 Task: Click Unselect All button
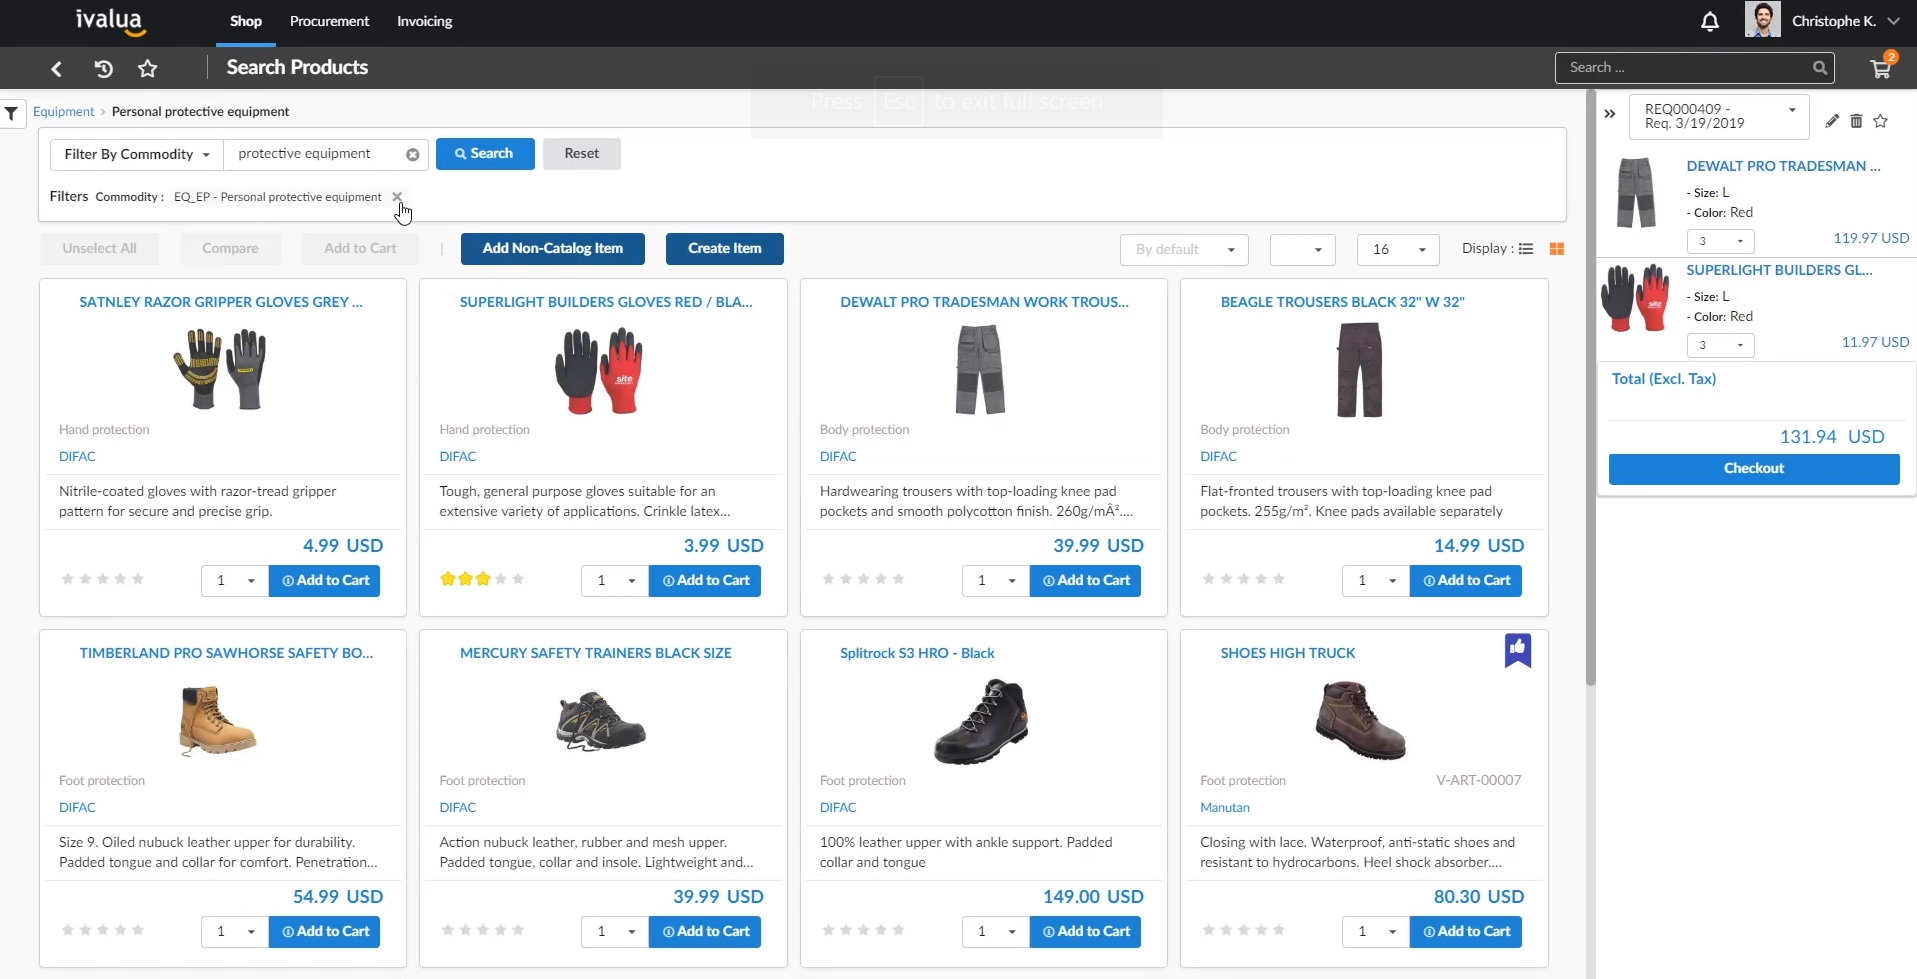pos(100,249)
